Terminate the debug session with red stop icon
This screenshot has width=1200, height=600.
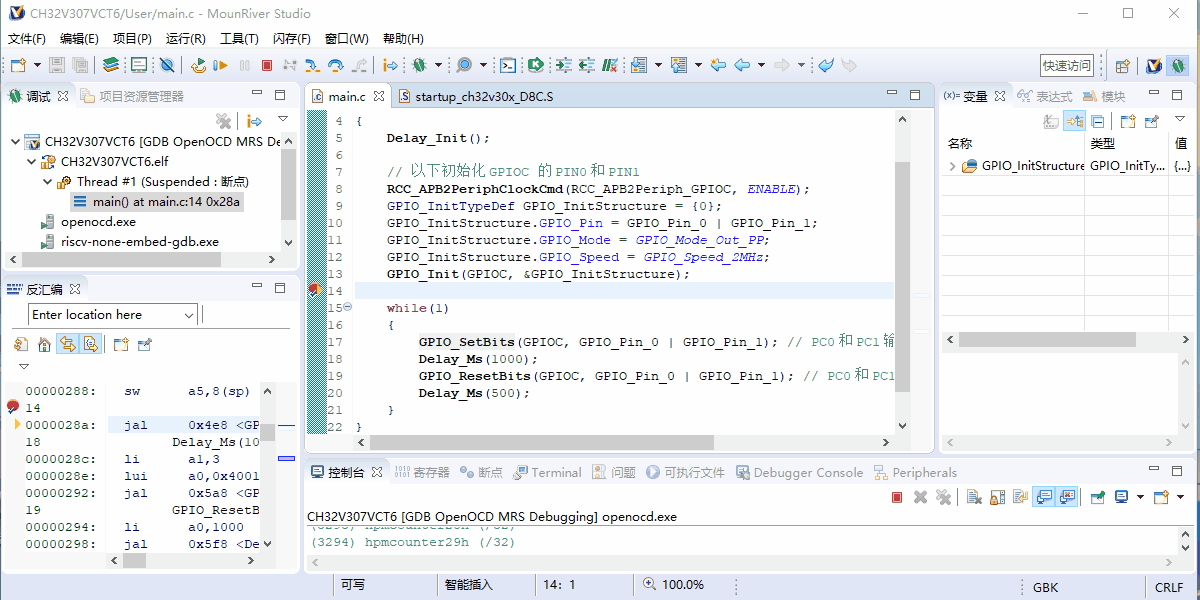[267, 65]
